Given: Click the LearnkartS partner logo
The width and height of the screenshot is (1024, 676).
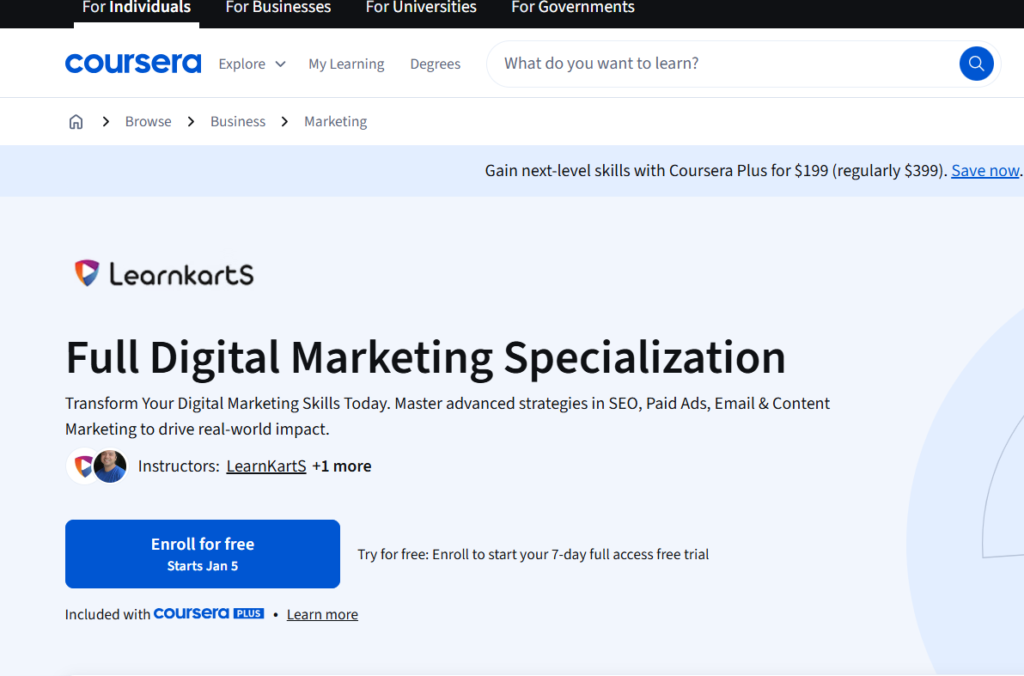Looking at the screenshot, I should pyautogui.click(x=163, y=272).
